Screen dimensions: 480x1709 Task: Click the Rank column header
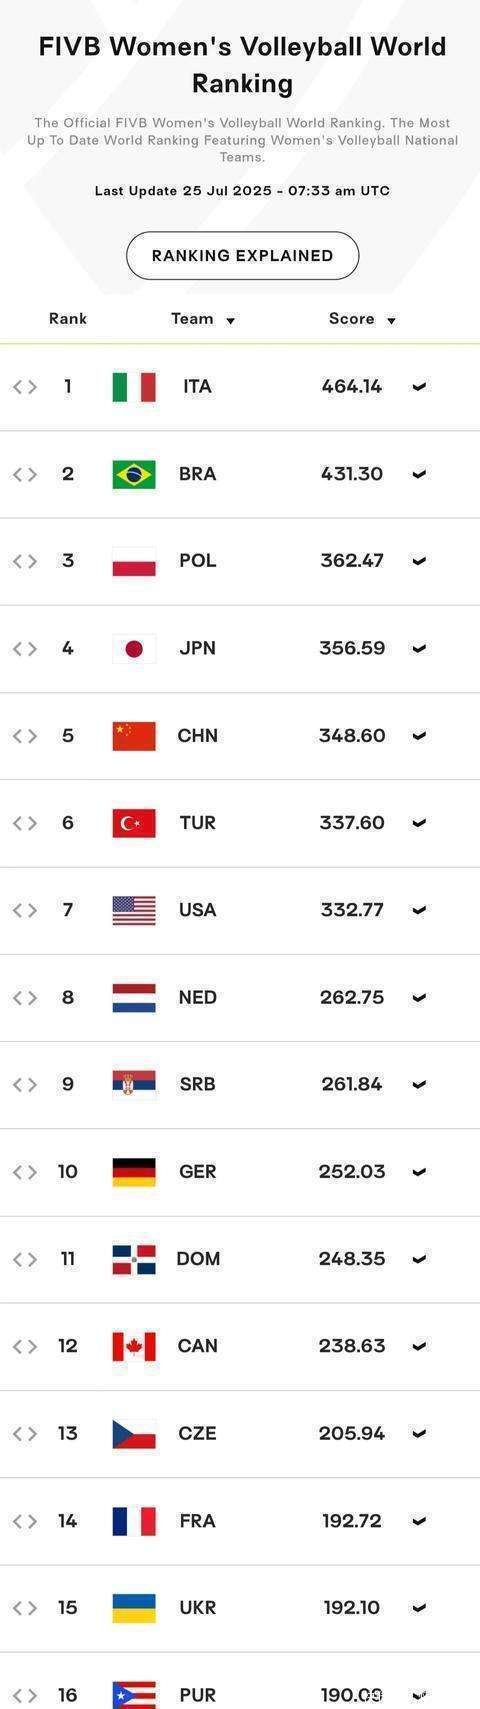tap(68, 319)
